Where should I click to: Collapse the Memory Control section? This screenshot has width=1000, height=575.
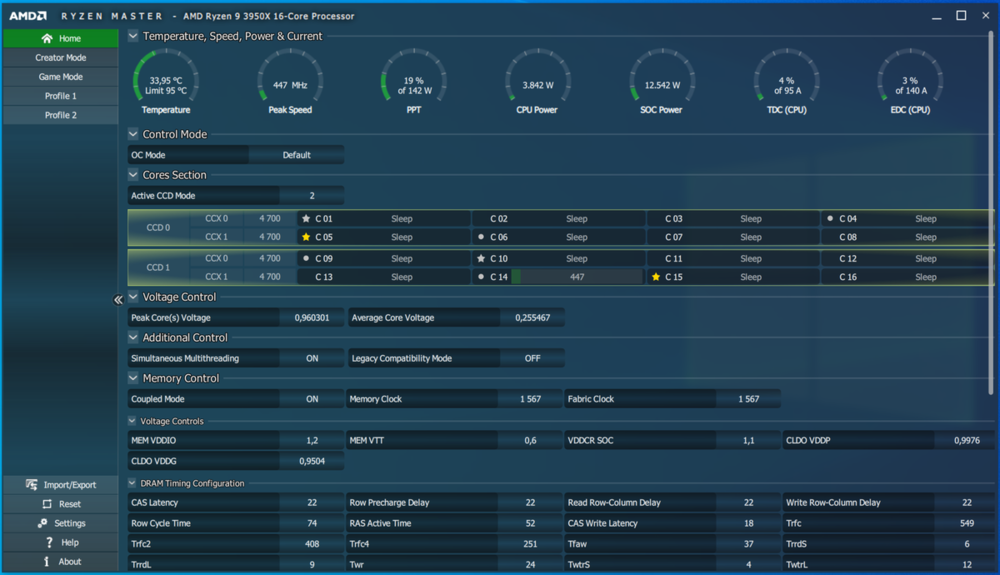133,378
